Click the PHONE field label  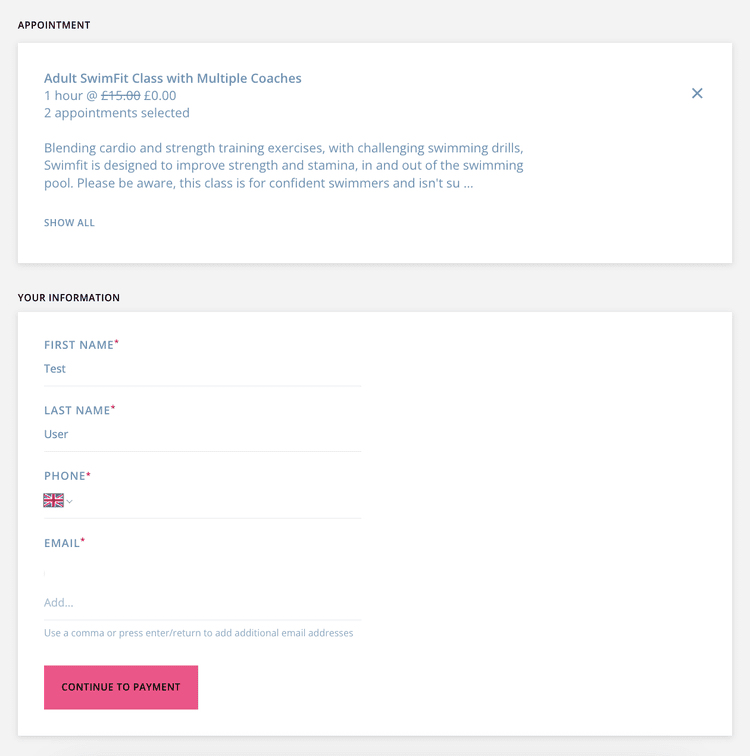[x=67, y=476]
